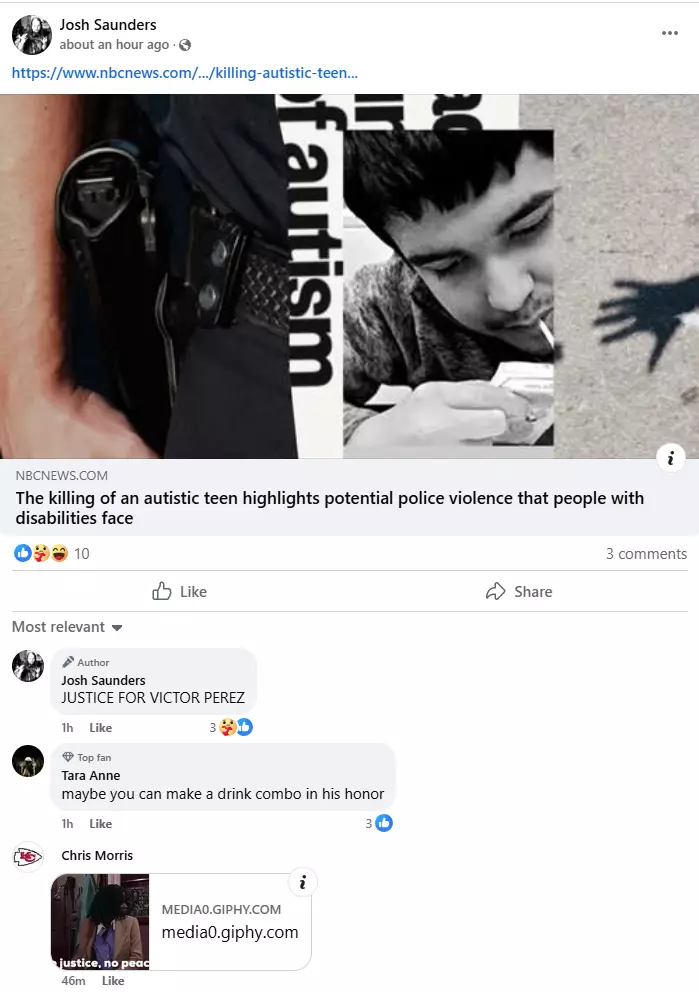Open the 3 comments link

(646, 554)
